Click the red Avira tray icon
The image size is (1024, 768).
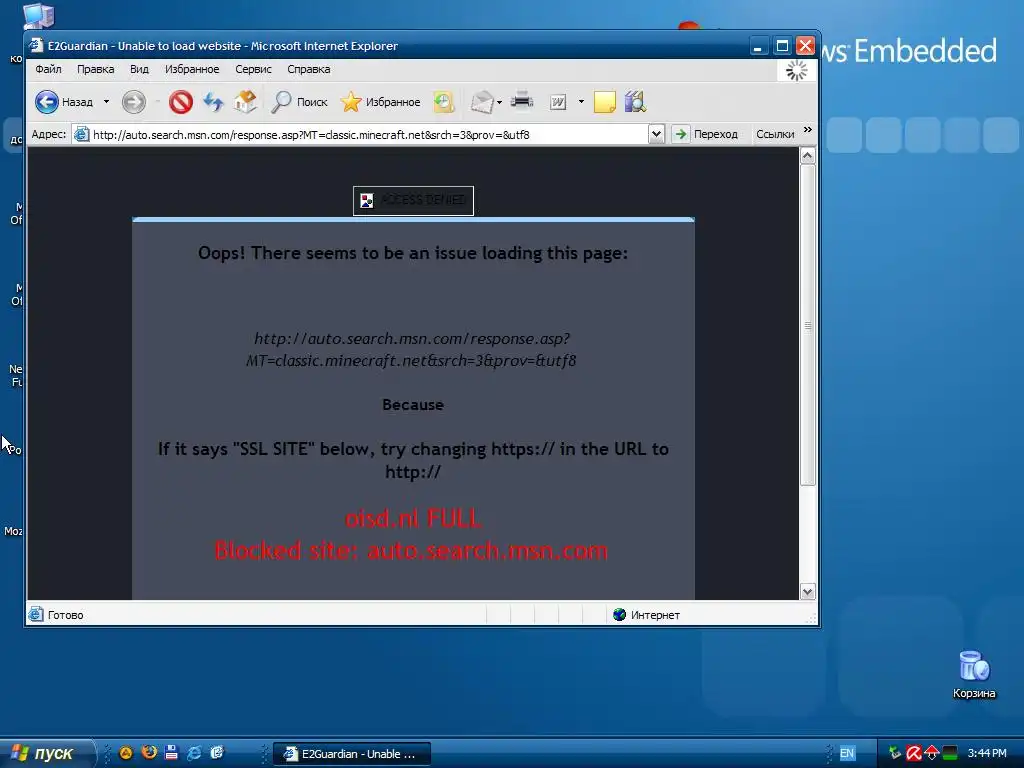[914, 753]
